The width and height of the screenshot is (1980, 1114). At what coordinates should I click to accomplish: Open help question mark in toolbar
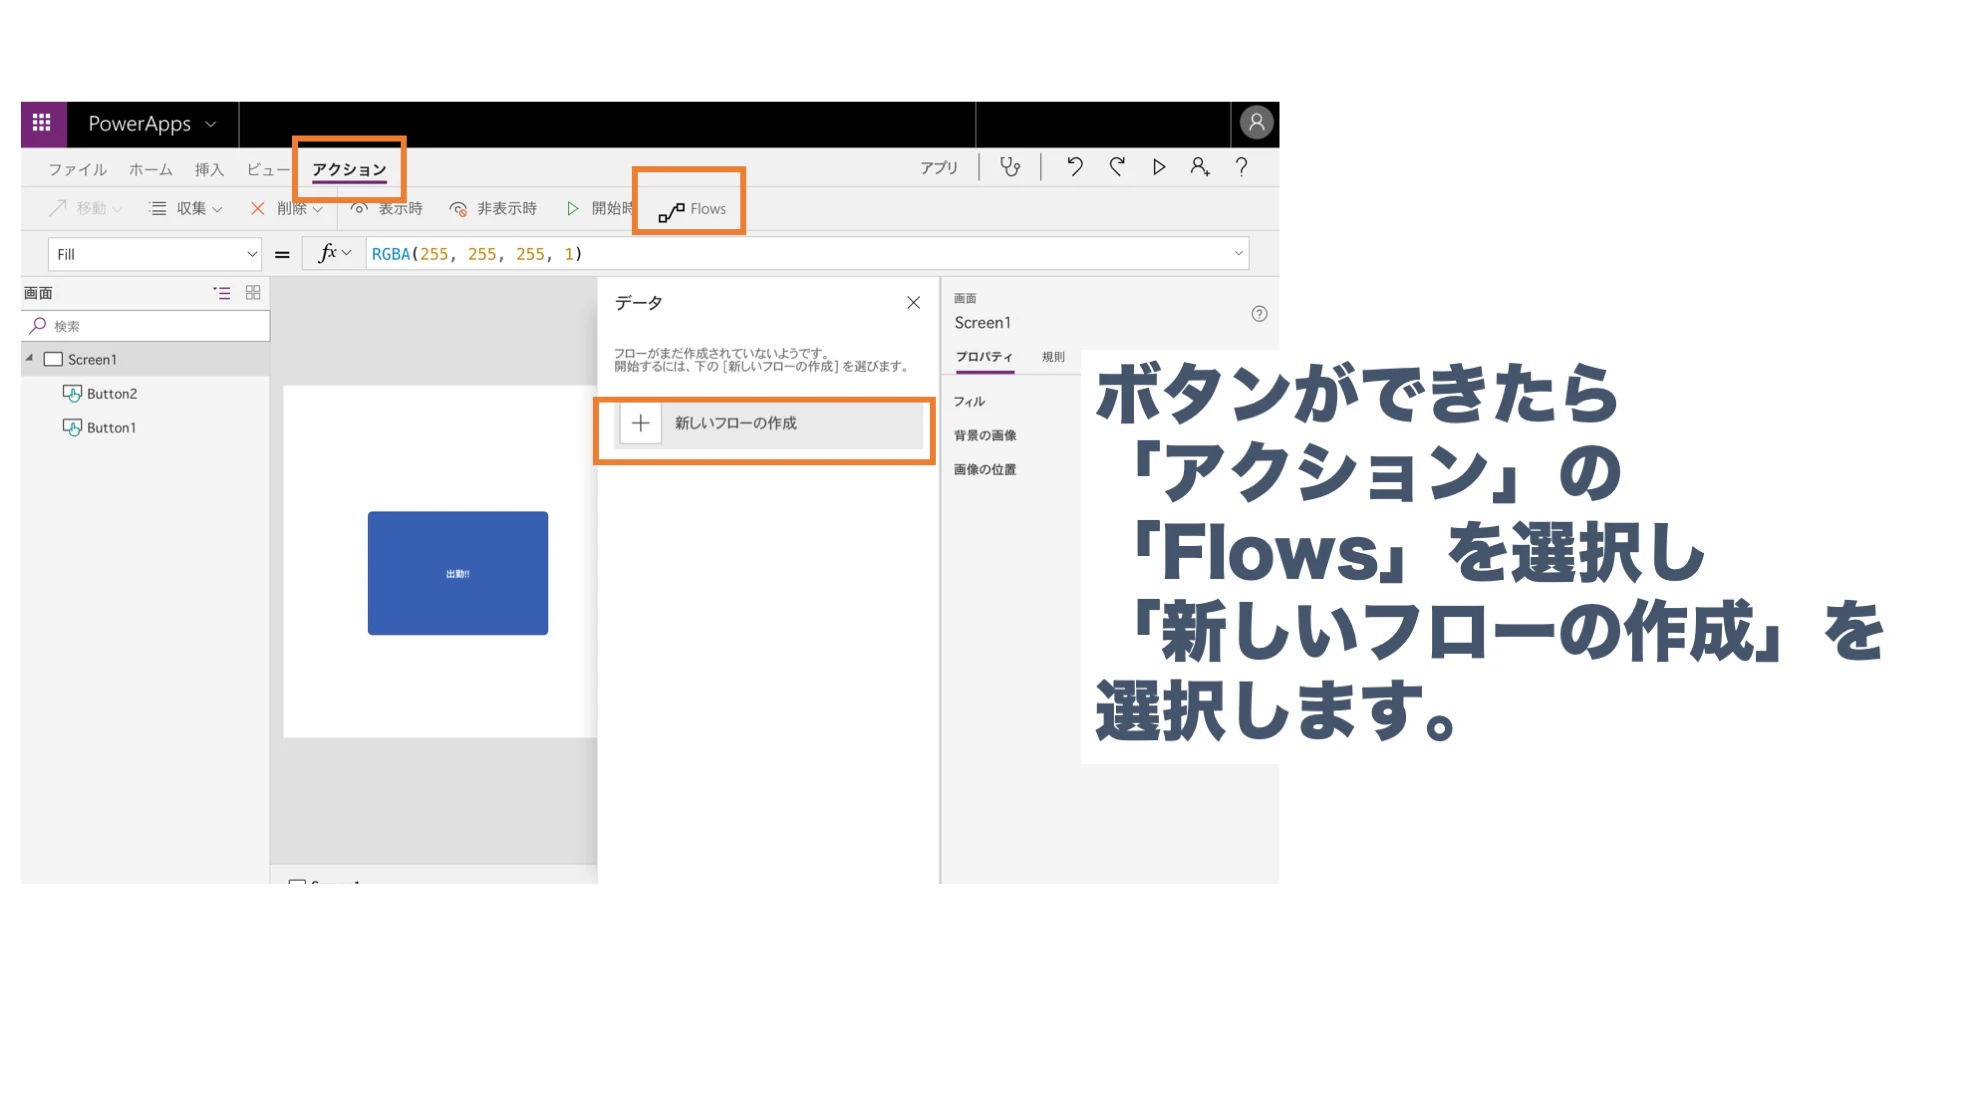pyautogui.click(x=1242, y=167)
